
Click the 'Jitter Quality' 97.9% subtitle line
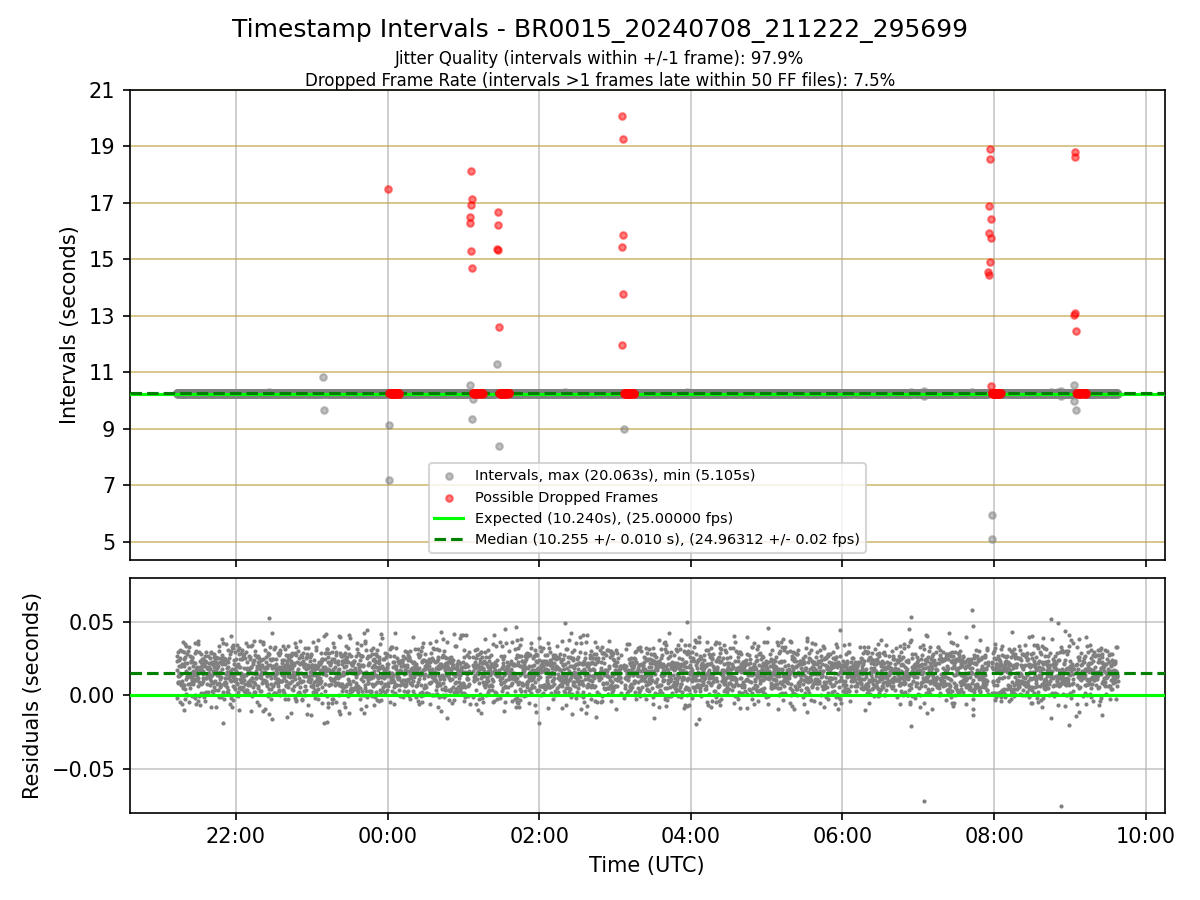tap(599, 58)
